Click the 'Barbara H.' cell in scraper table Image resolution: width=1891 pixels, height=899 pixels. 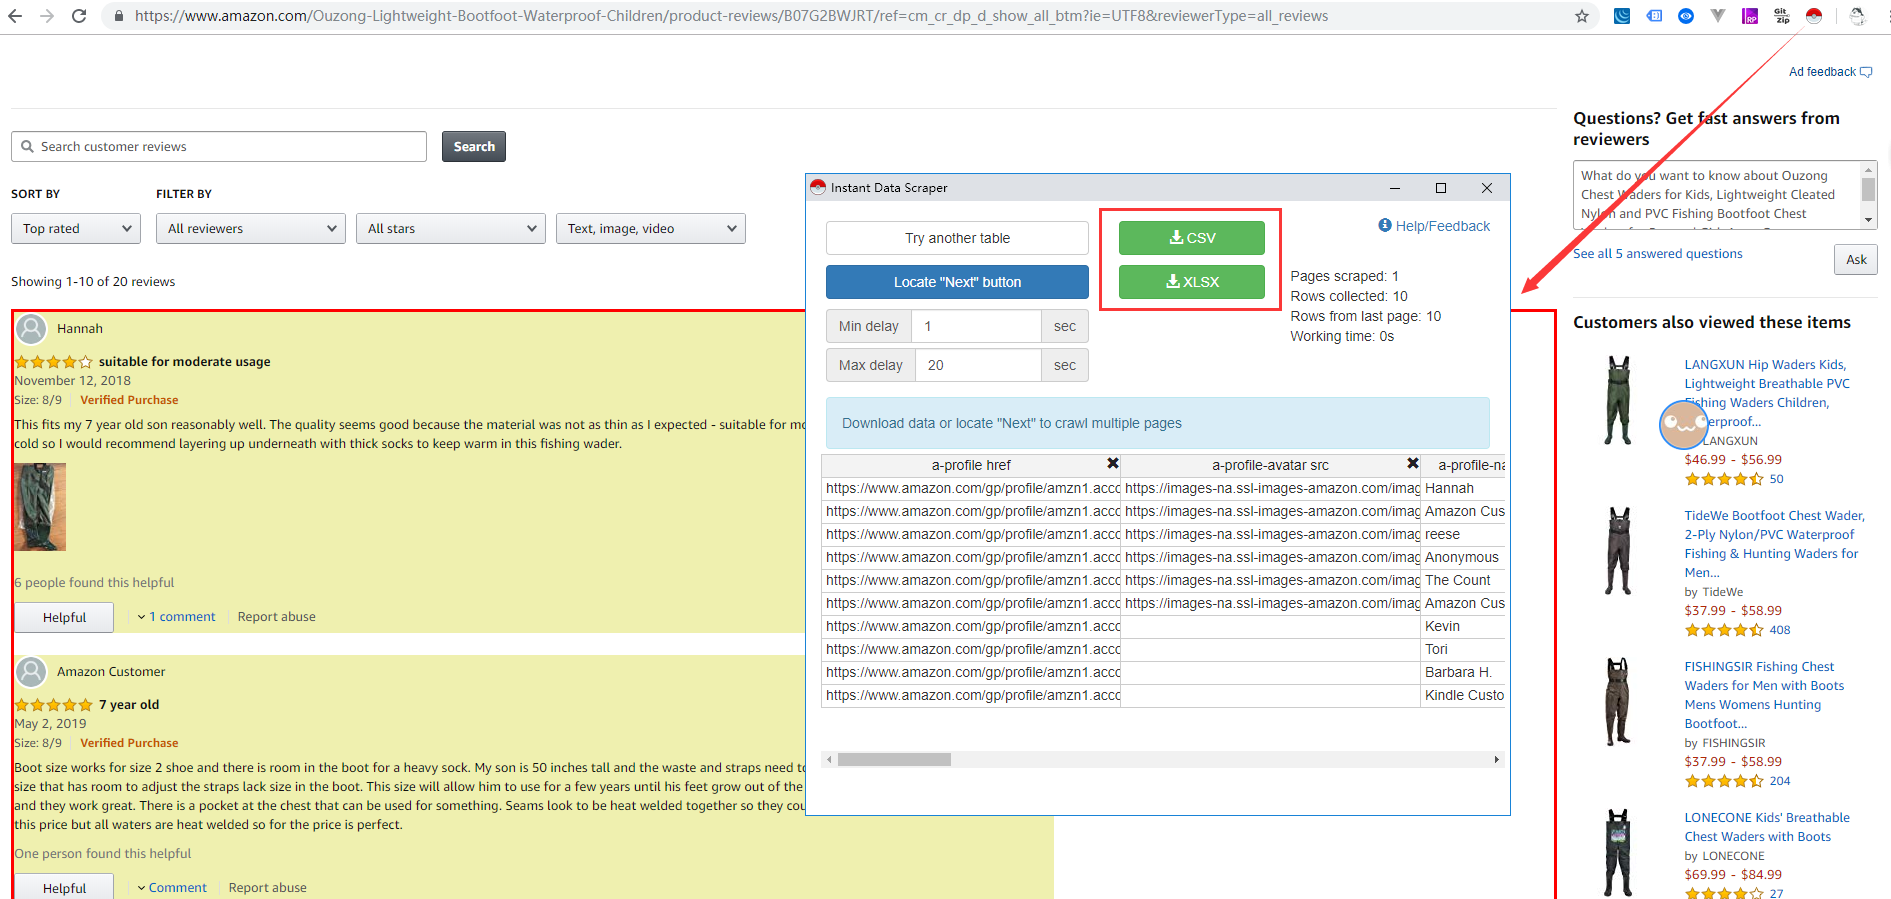pos(1463,672)
